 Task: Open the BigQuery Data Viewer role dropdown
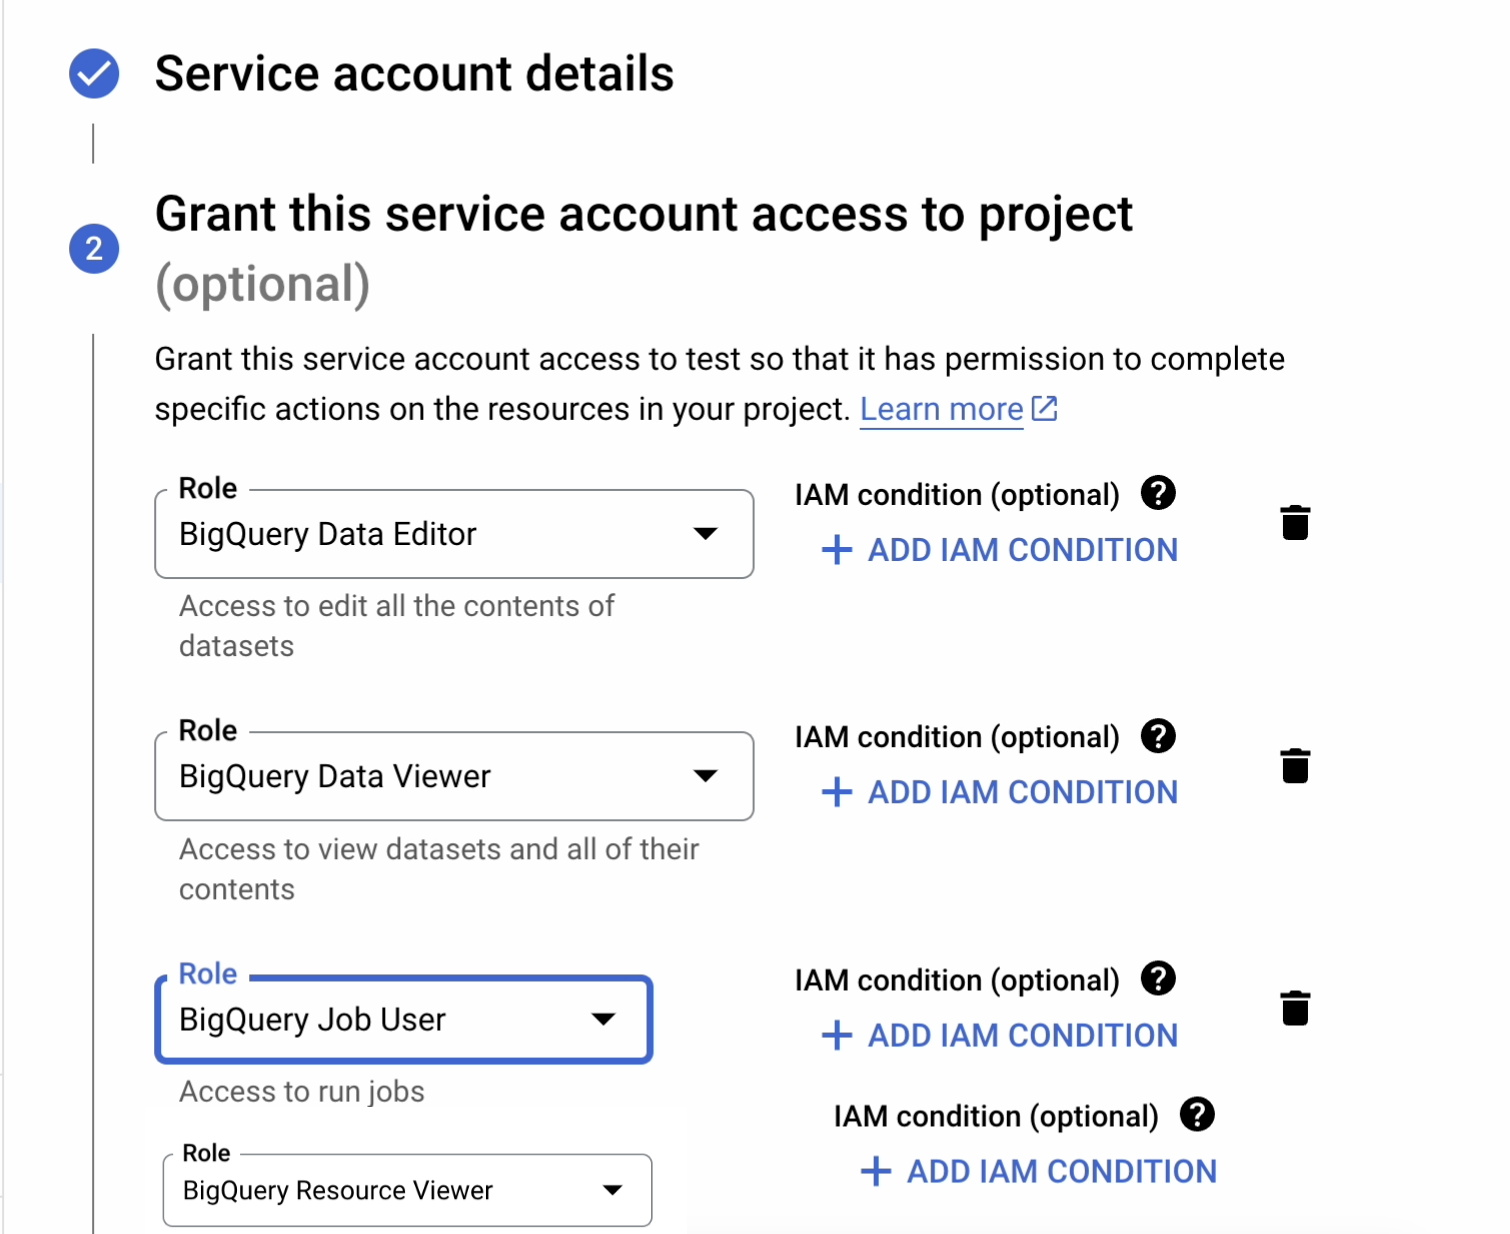(x=454, y=776)
